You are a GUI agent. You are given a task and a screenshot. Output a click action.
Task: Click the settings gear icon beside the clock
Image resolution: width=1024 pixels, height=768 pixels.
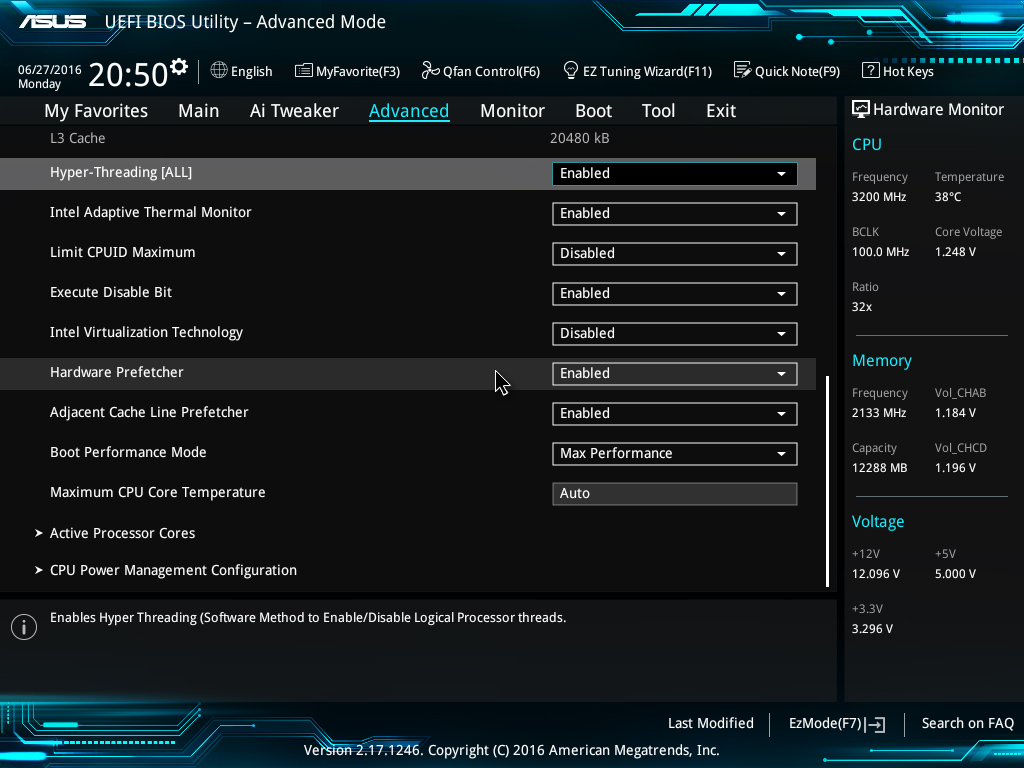[179, 67]
